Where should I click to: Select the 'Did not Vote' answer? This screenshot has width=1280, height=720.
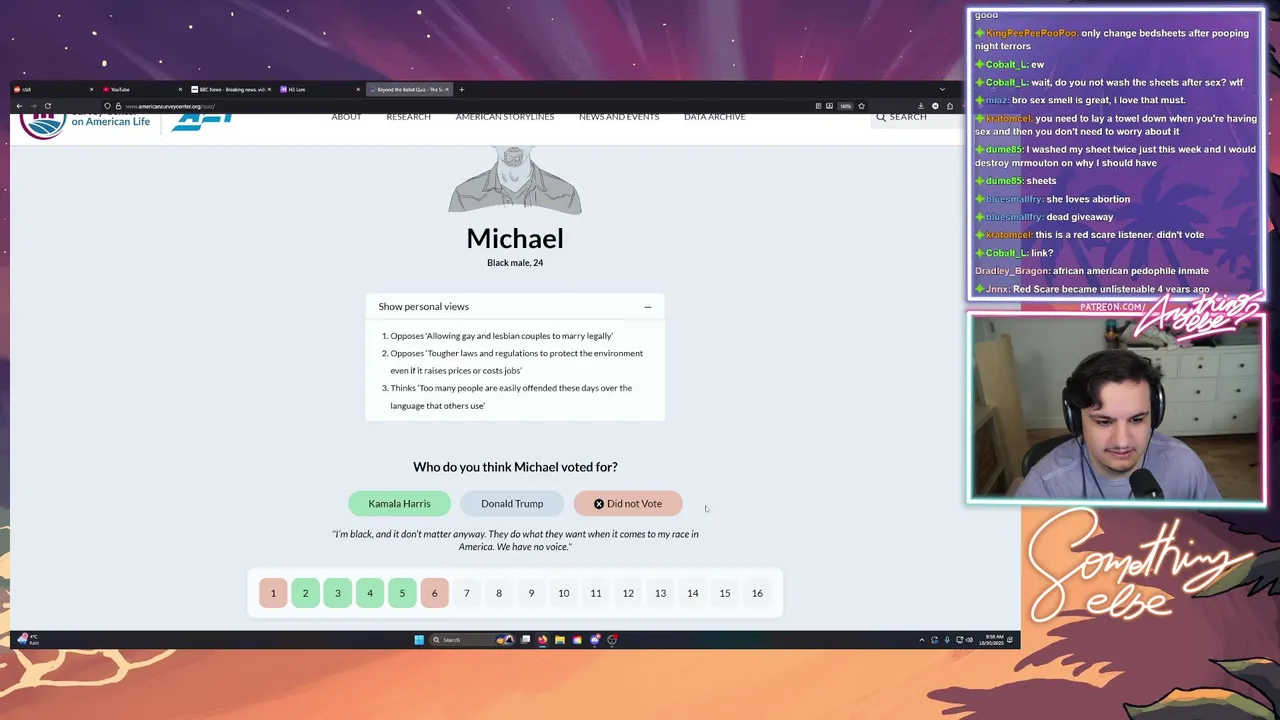click(x=628, y=504)
